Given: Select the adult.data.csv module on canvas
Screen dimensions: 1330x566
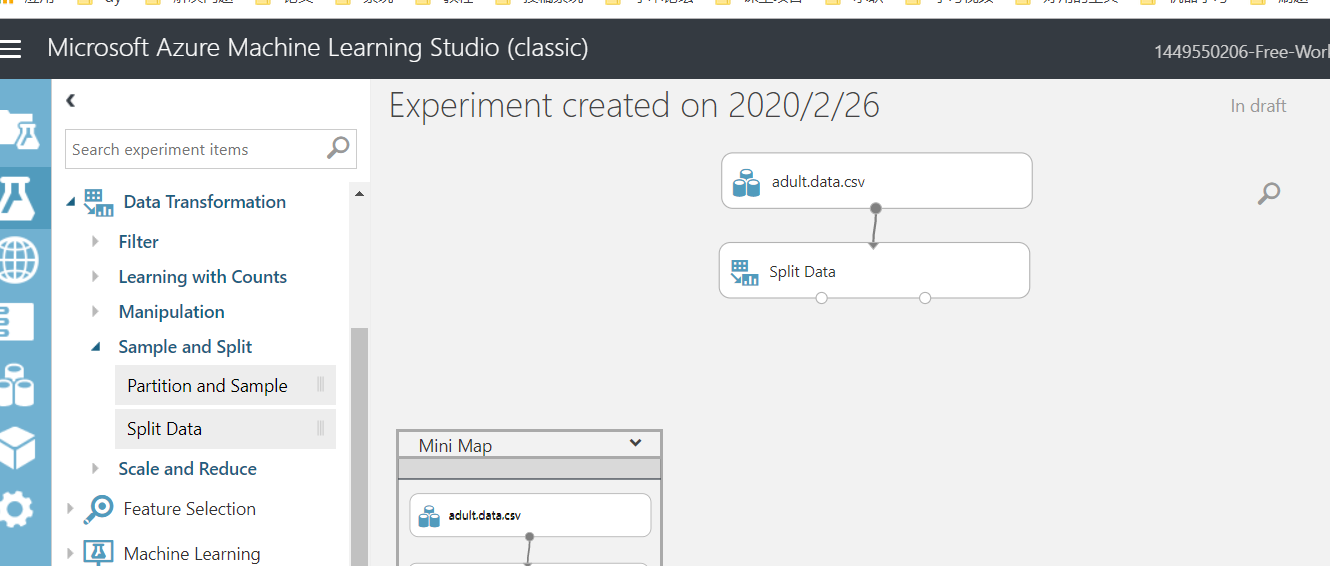Looking at the screenshot, I should pyautogui.click(x=876, y=181).
